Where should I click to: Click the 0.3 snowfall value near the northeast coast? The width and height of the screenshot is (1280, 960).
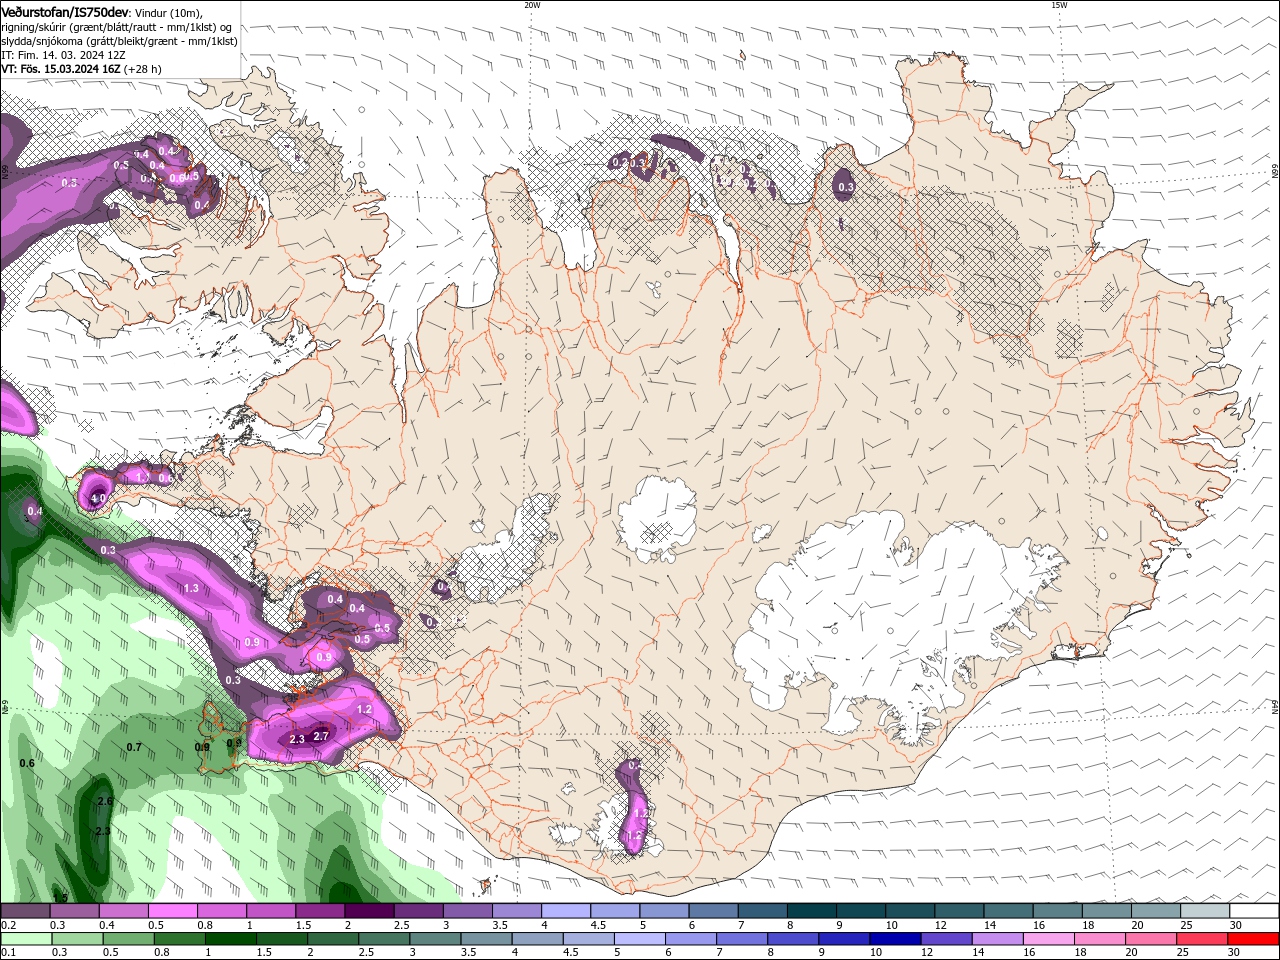[x=845, y=187]
